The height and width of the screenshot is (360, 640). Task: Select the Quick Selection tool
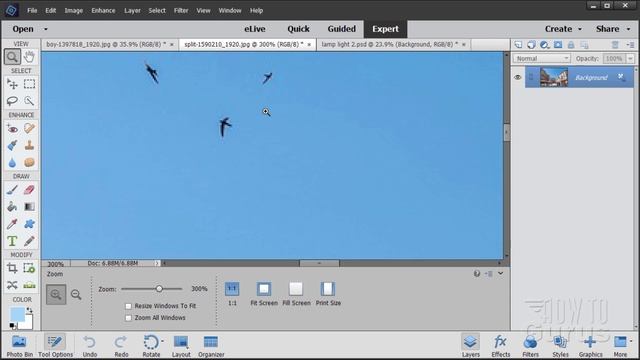(29, 100)
